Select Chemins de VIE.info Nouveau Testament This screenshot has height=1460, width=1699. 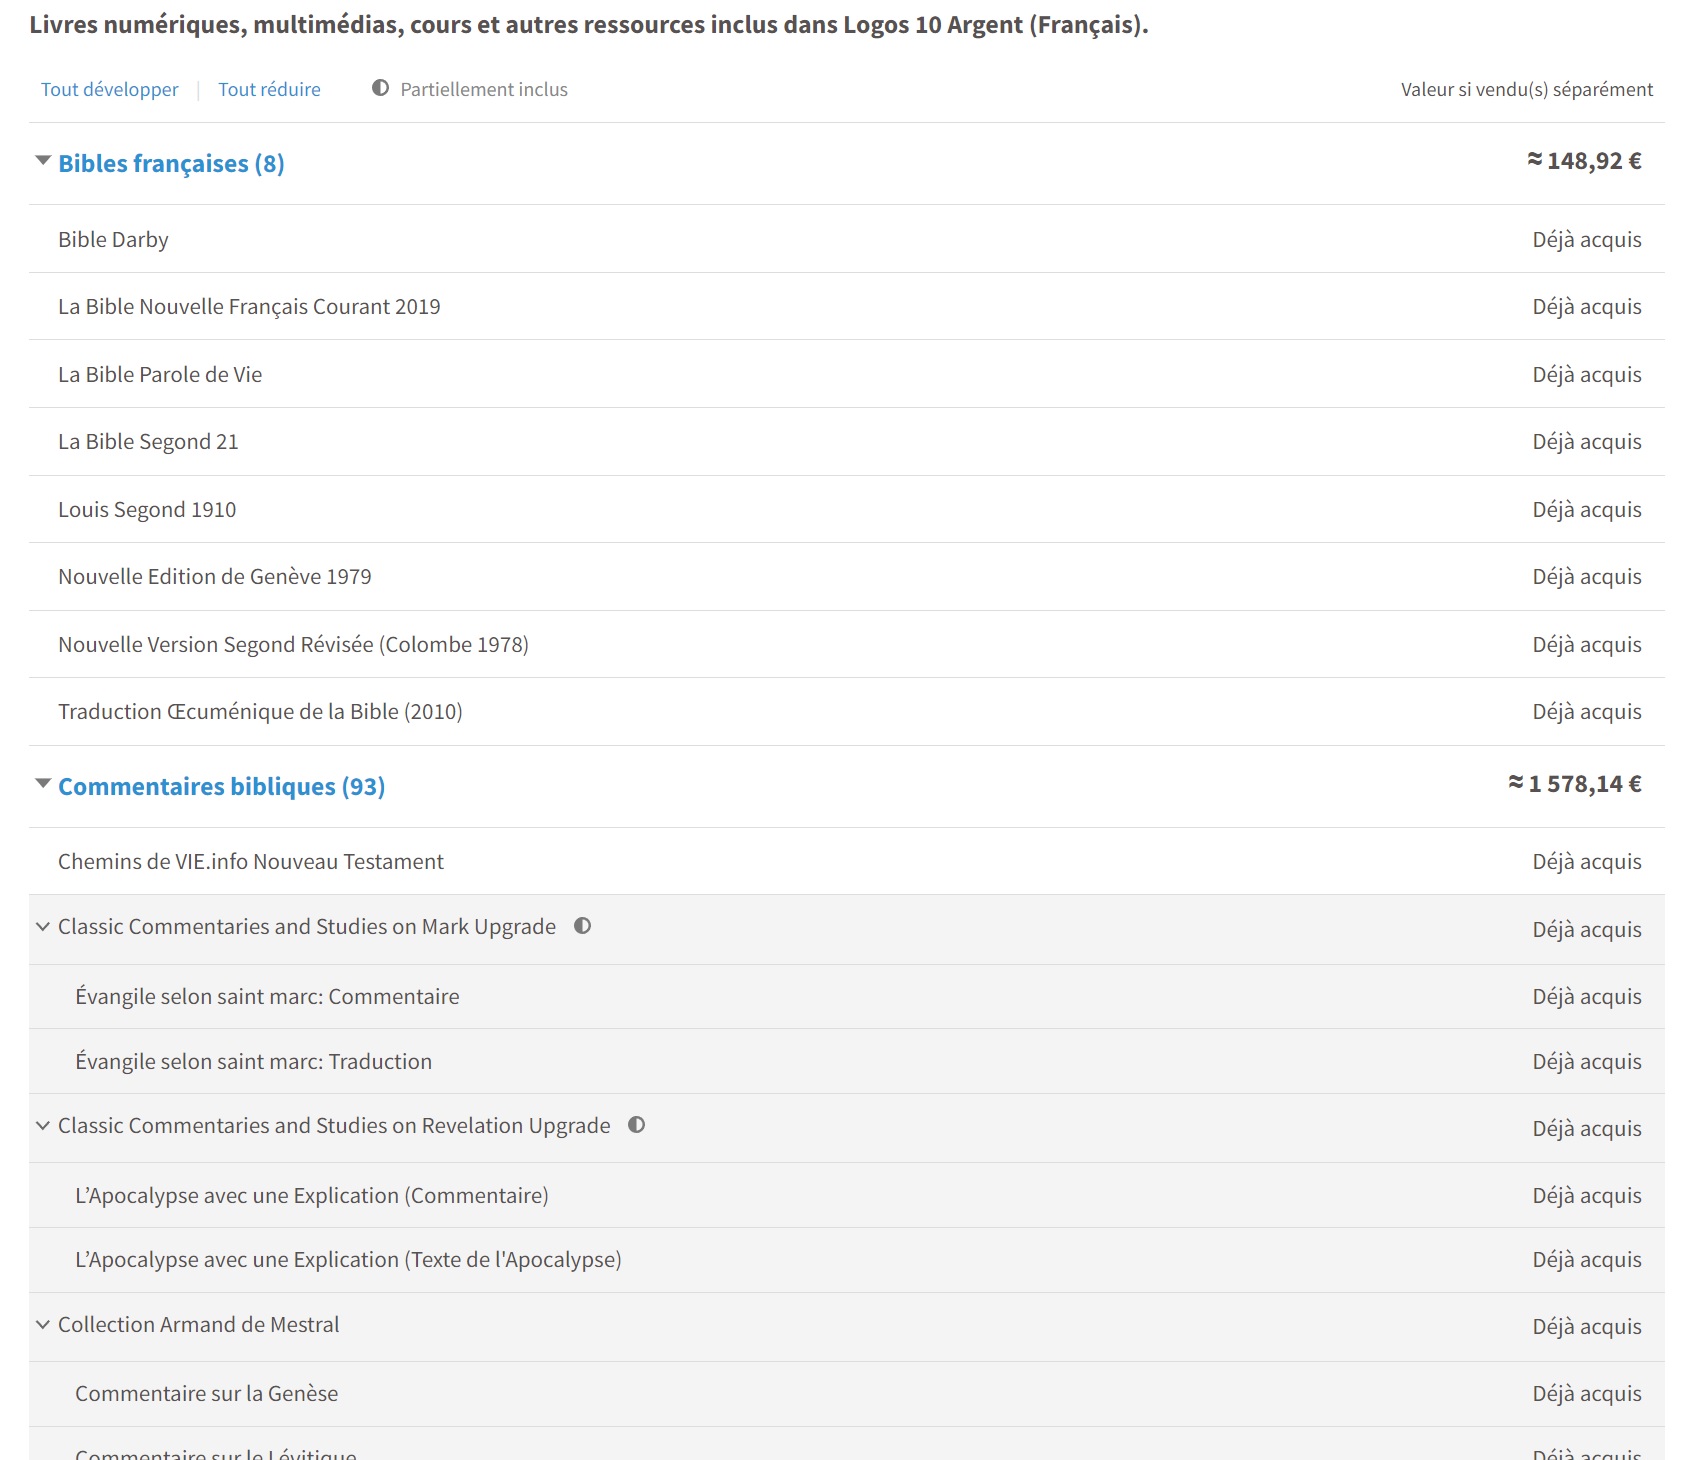[251, 862]
